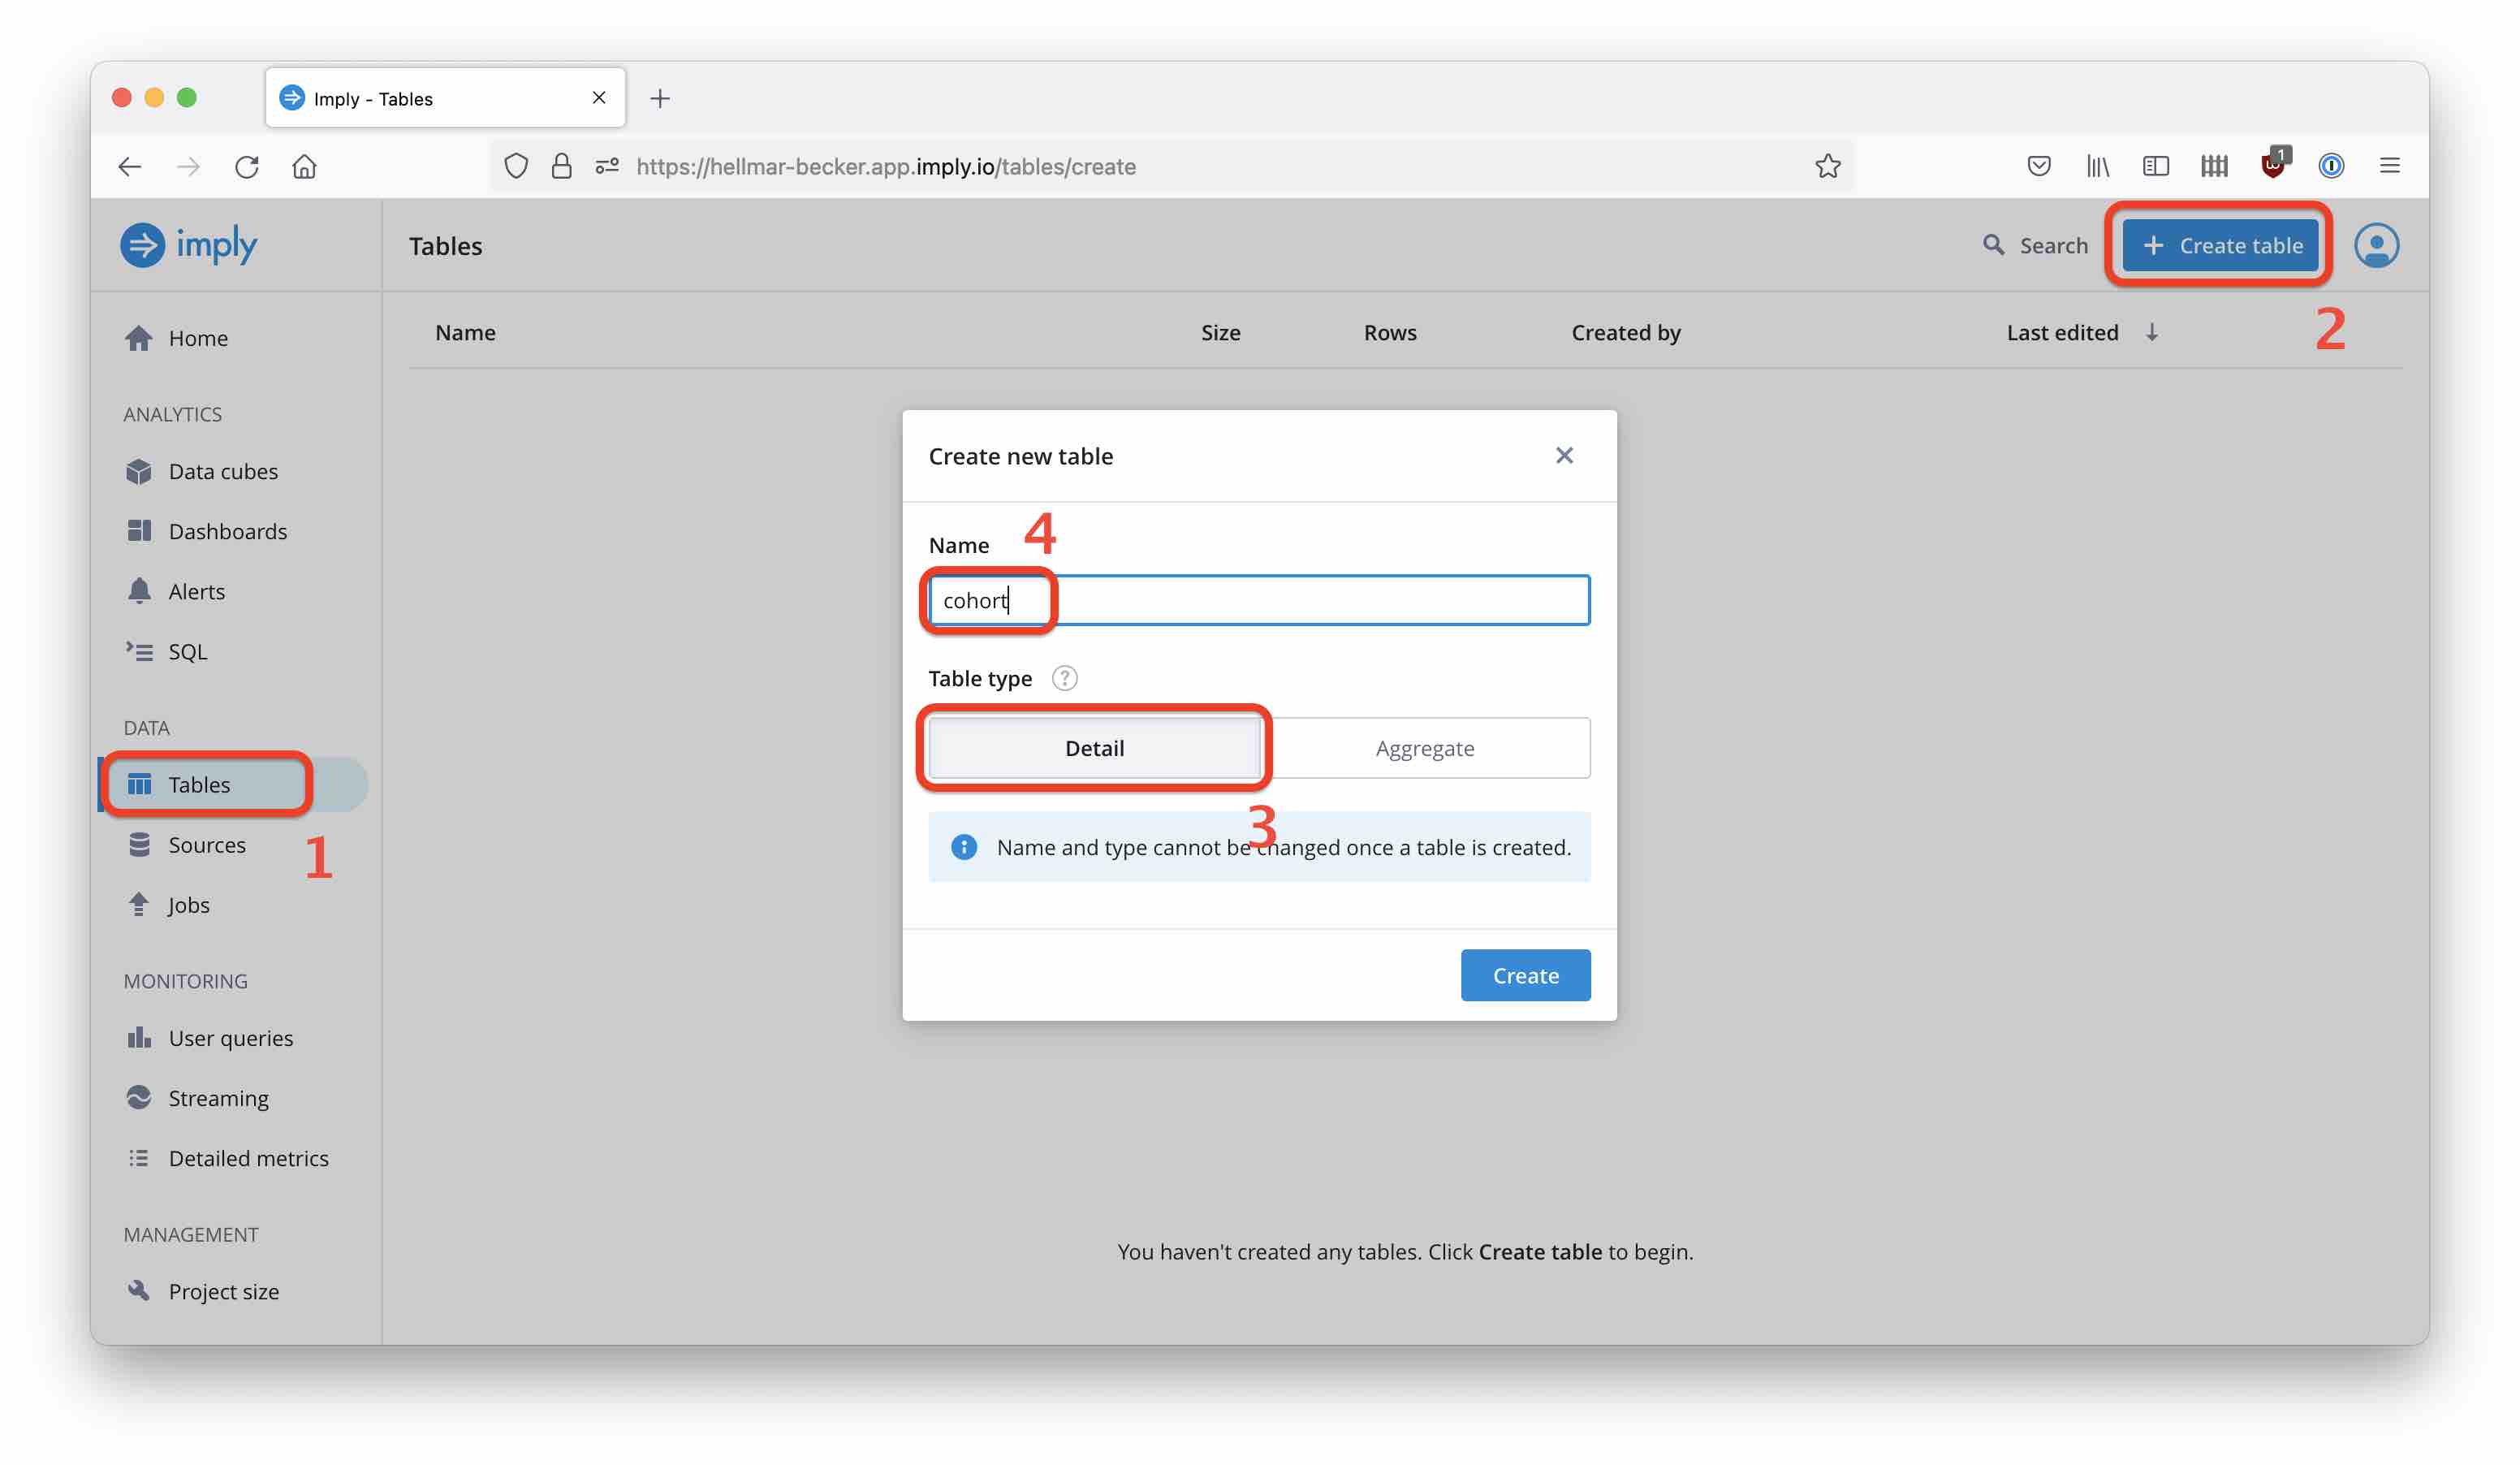The width and height of the screenshot is (2520, 1465).
Task: Toggle Tables section in DATA panel
Action: click(x=197, y=783)
